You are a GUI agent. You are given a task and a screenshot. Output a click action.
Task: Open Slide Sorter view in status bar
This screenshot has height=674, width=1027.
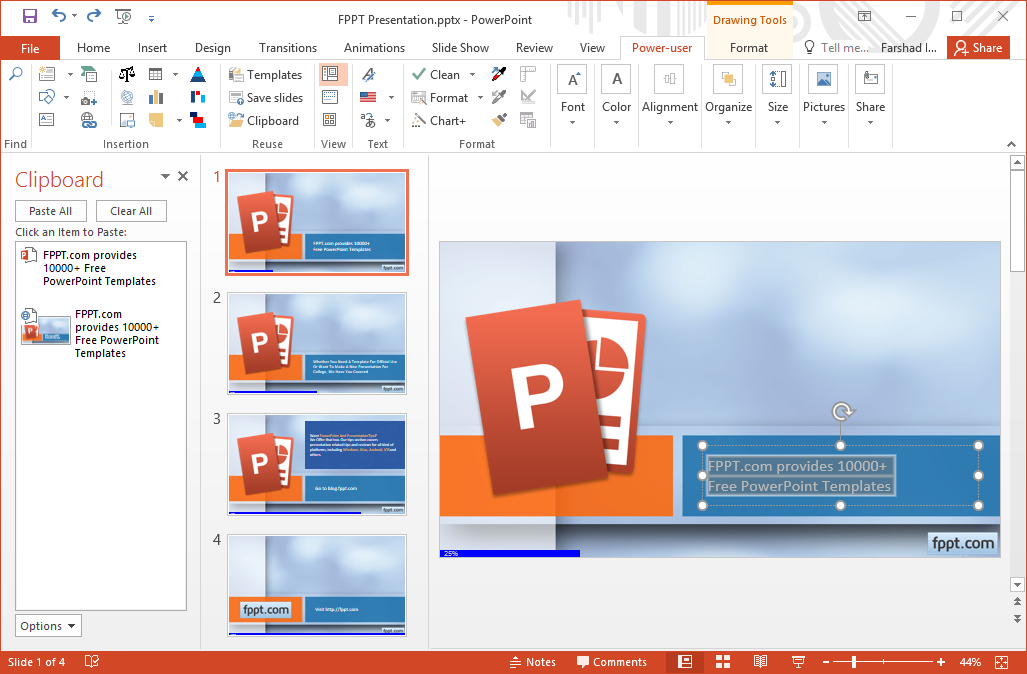point(723,662)
